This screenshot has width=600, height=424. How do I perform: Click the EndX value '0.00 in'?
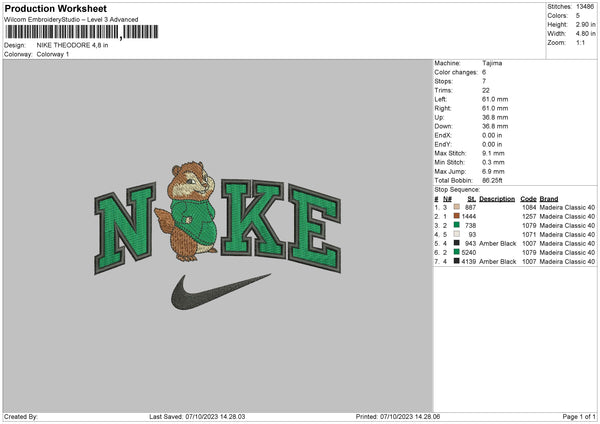point(492,135)
